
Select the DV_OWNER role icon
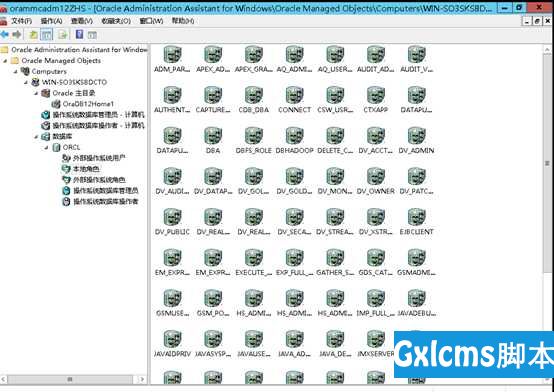click(x=376, y=177)
